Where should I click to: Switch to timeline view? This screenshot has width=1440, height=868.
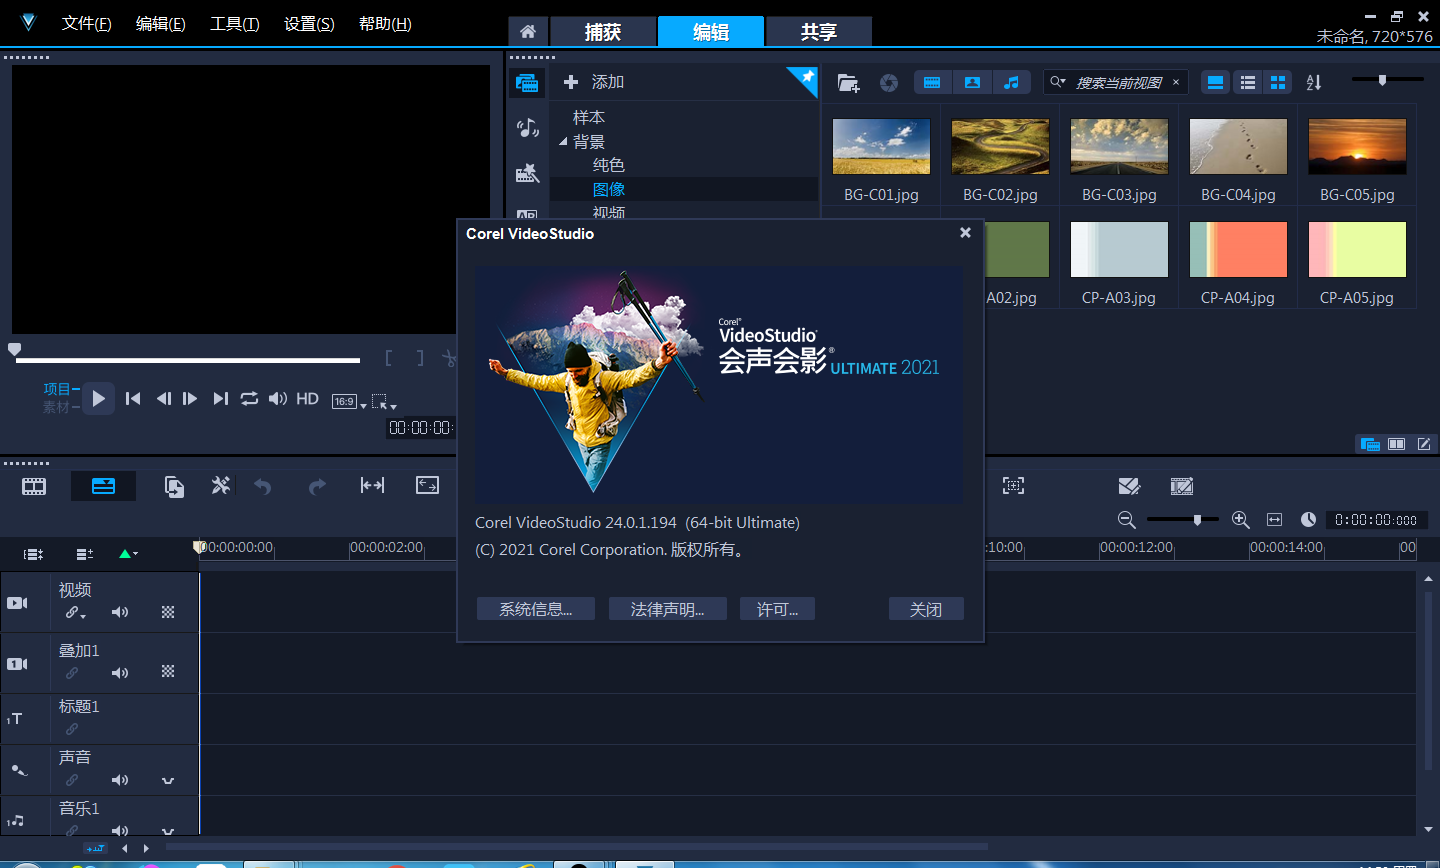[x=103, y=486]
